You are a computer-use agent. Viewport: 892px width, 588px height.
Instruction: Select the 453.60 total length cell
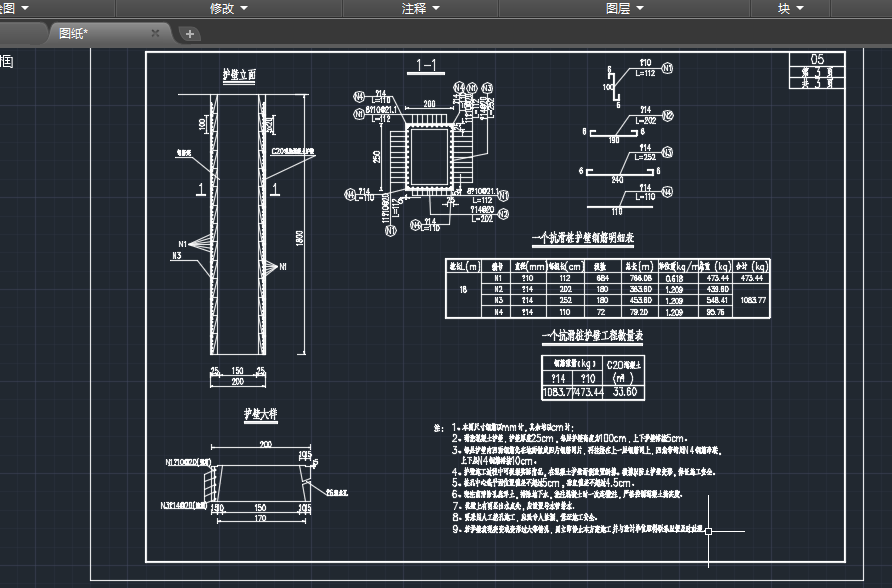(x=641, y=300)
